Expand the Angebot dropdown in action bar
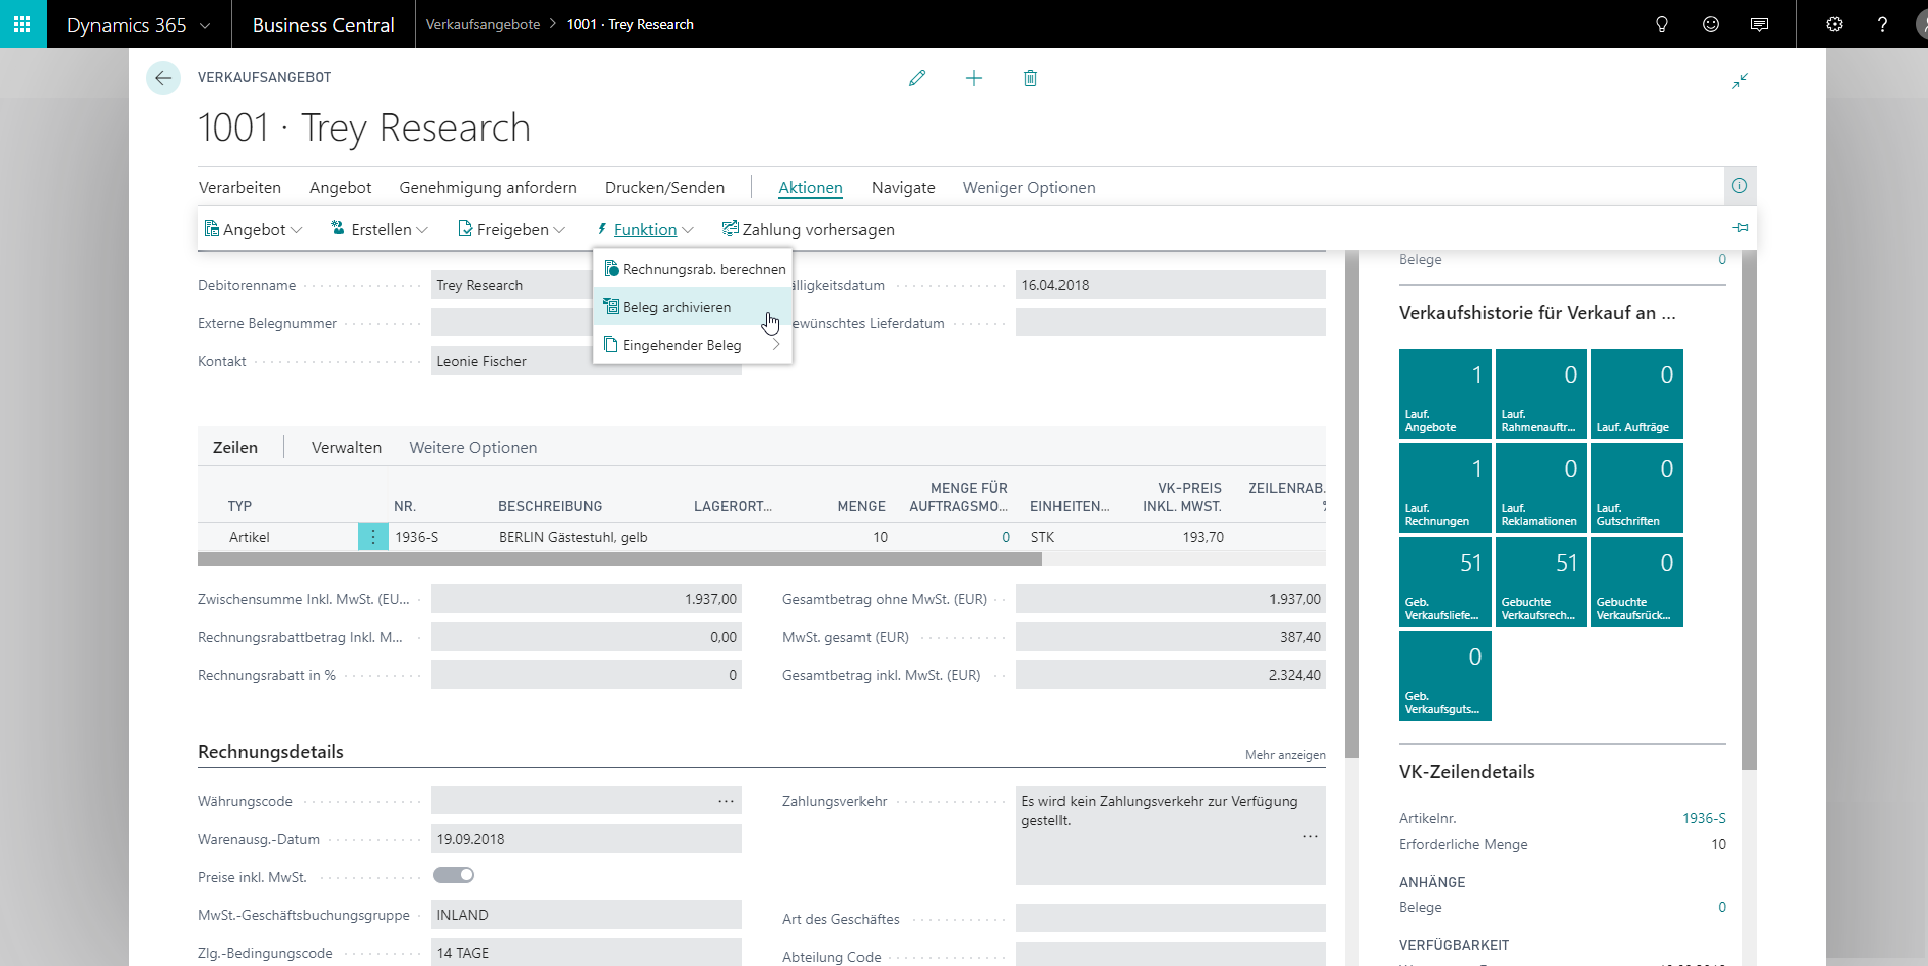Viewport: 1928px width, 966px height. pos(253,229)
